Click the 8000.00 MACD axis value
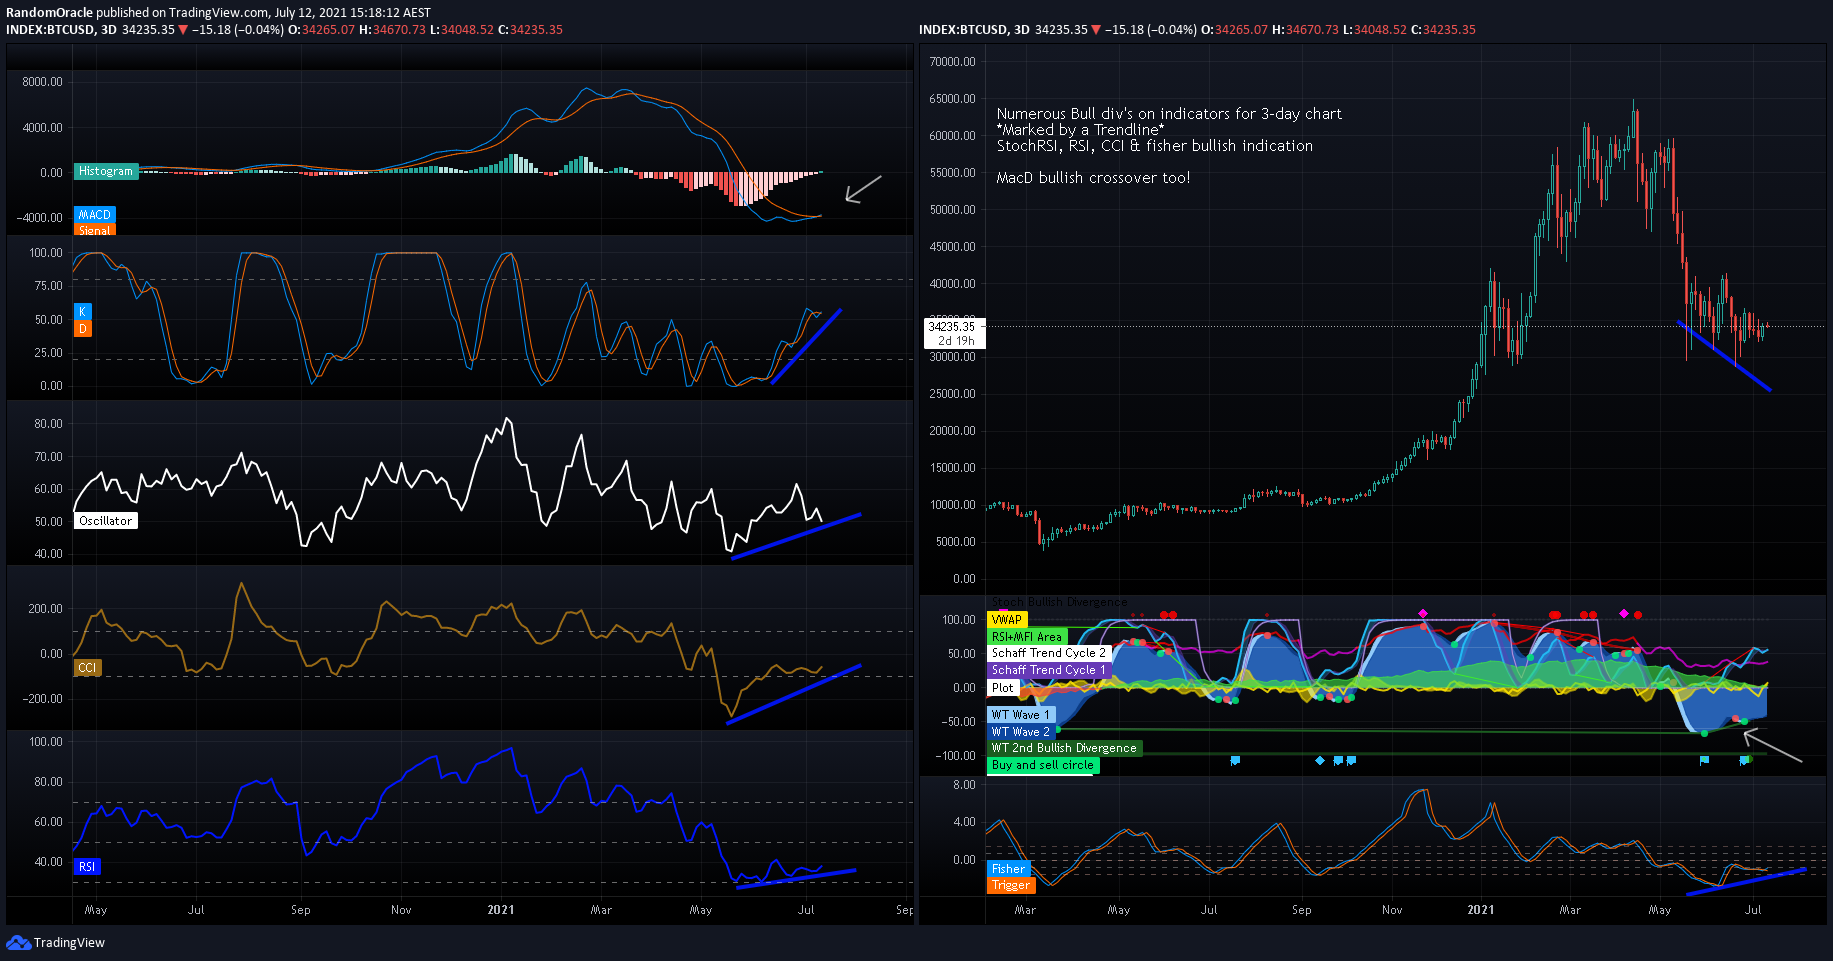 42,82
